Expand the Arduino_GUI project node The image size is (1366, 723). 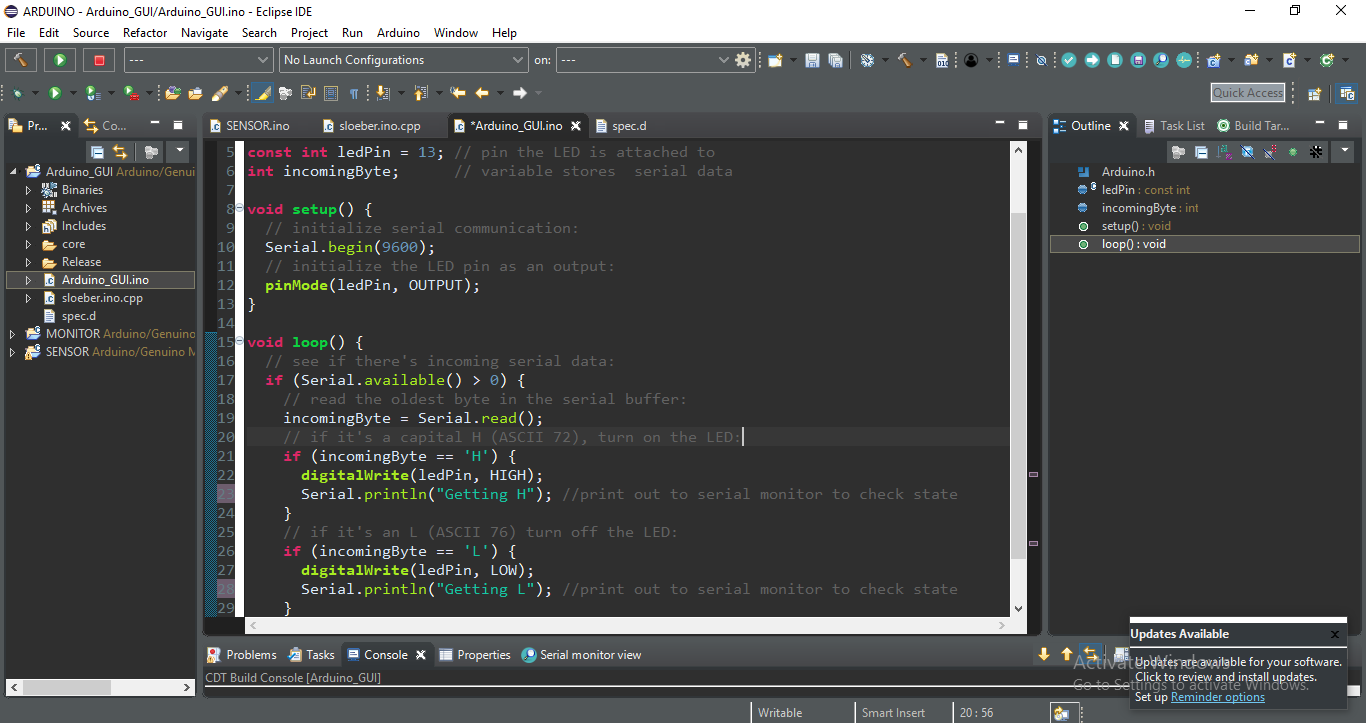click(x=14, y=171)
